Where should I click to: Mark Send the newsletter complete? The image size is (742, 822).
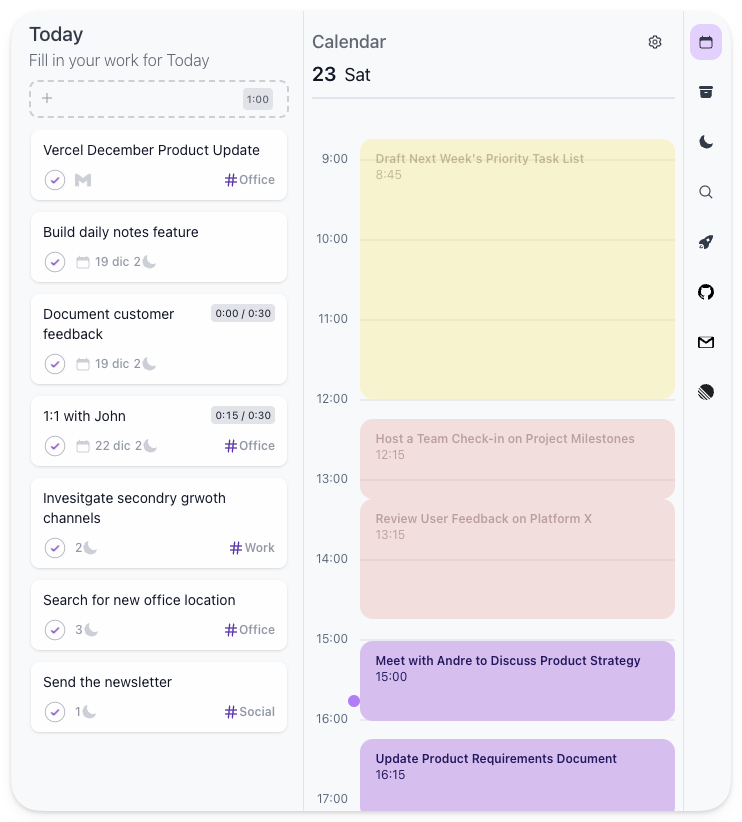55,711
